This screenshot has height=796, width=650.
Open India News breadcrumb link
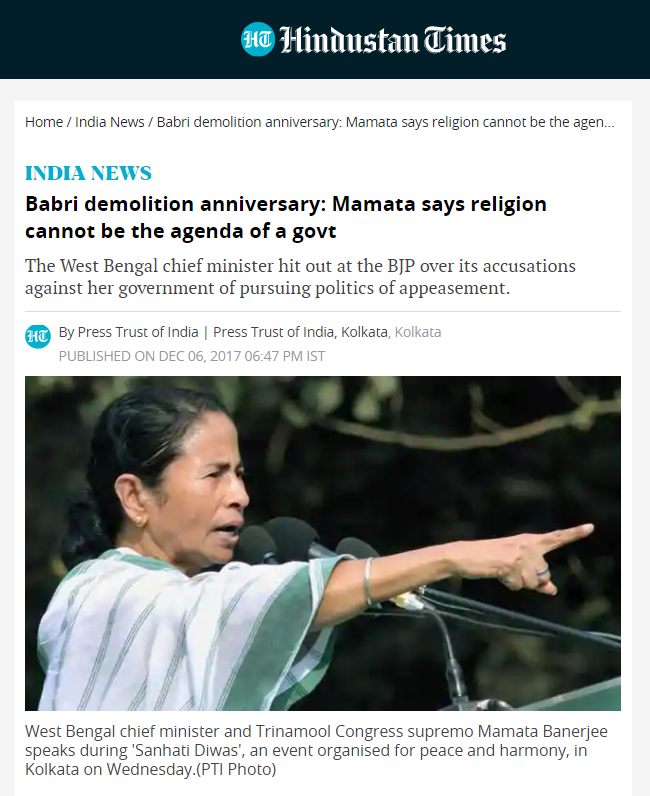pyautogui.click(x=110, y=122)
